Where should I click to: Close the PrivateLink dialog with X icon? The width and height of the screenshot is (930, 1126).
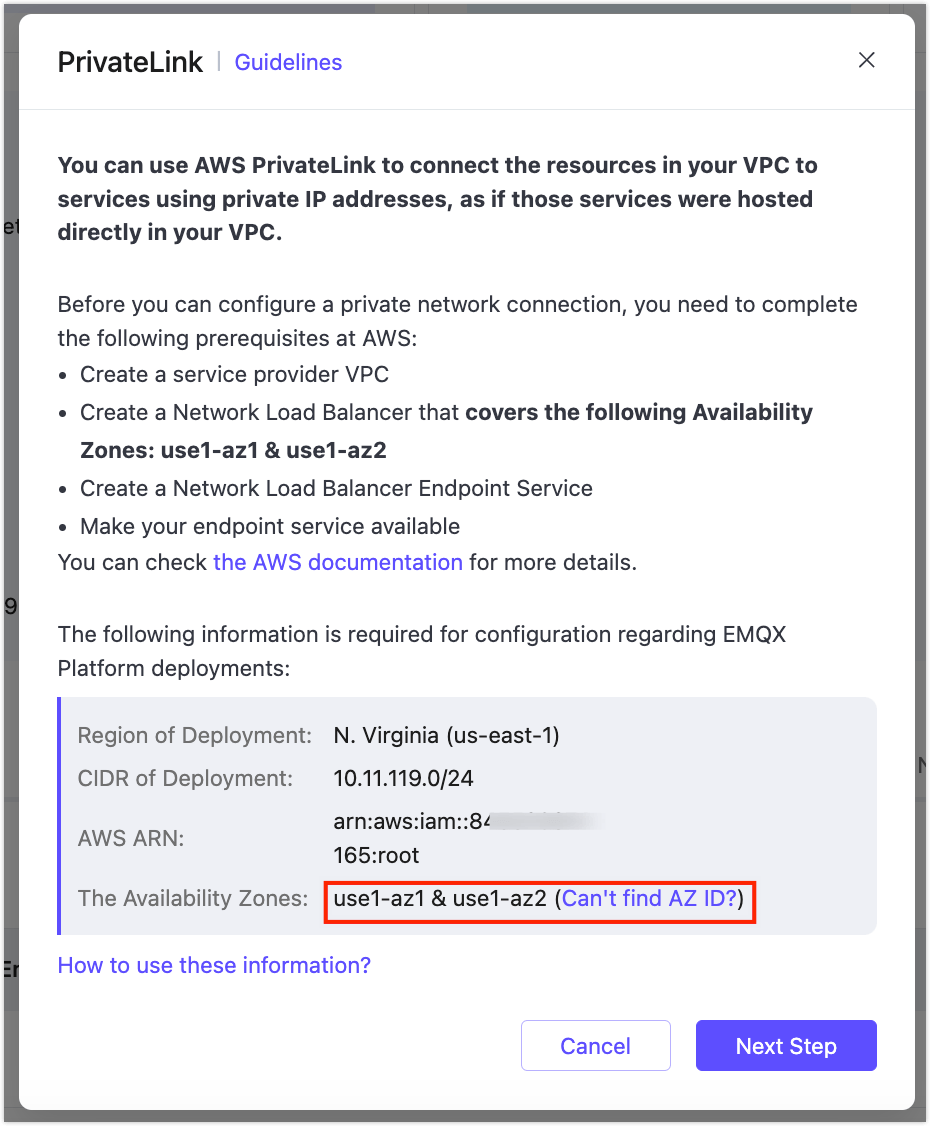(867, 60)
